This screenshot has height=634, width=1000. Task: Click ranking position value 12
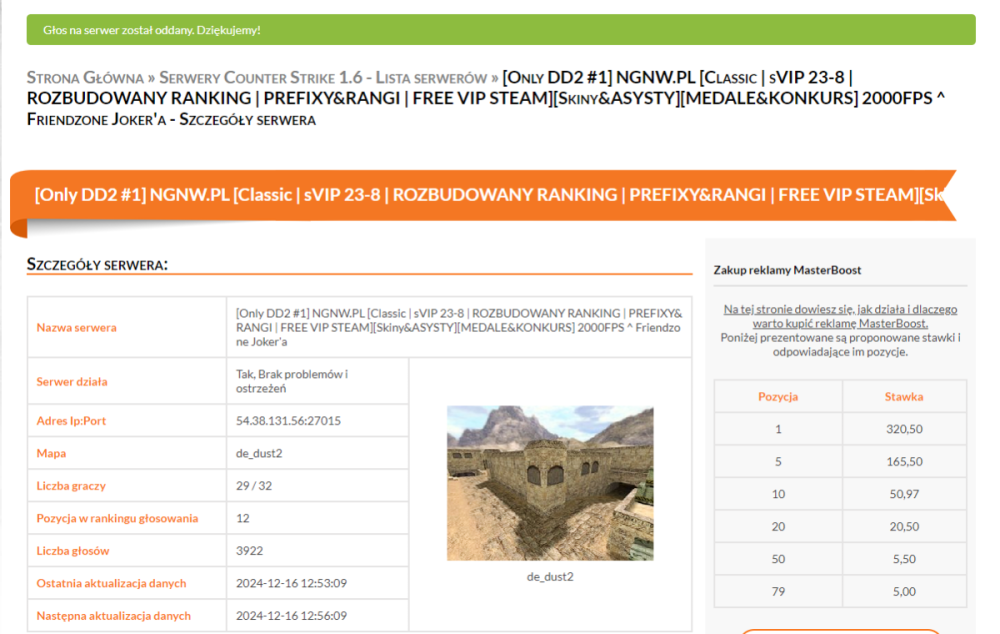242,519
